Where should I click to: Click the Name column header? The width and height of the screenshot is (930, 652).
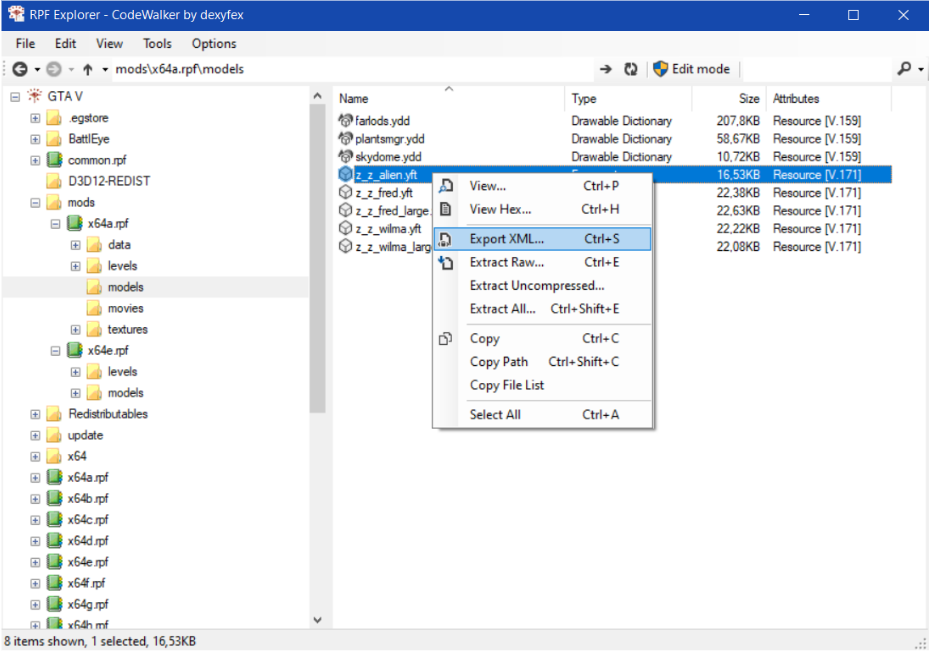[x=354, y=99]
